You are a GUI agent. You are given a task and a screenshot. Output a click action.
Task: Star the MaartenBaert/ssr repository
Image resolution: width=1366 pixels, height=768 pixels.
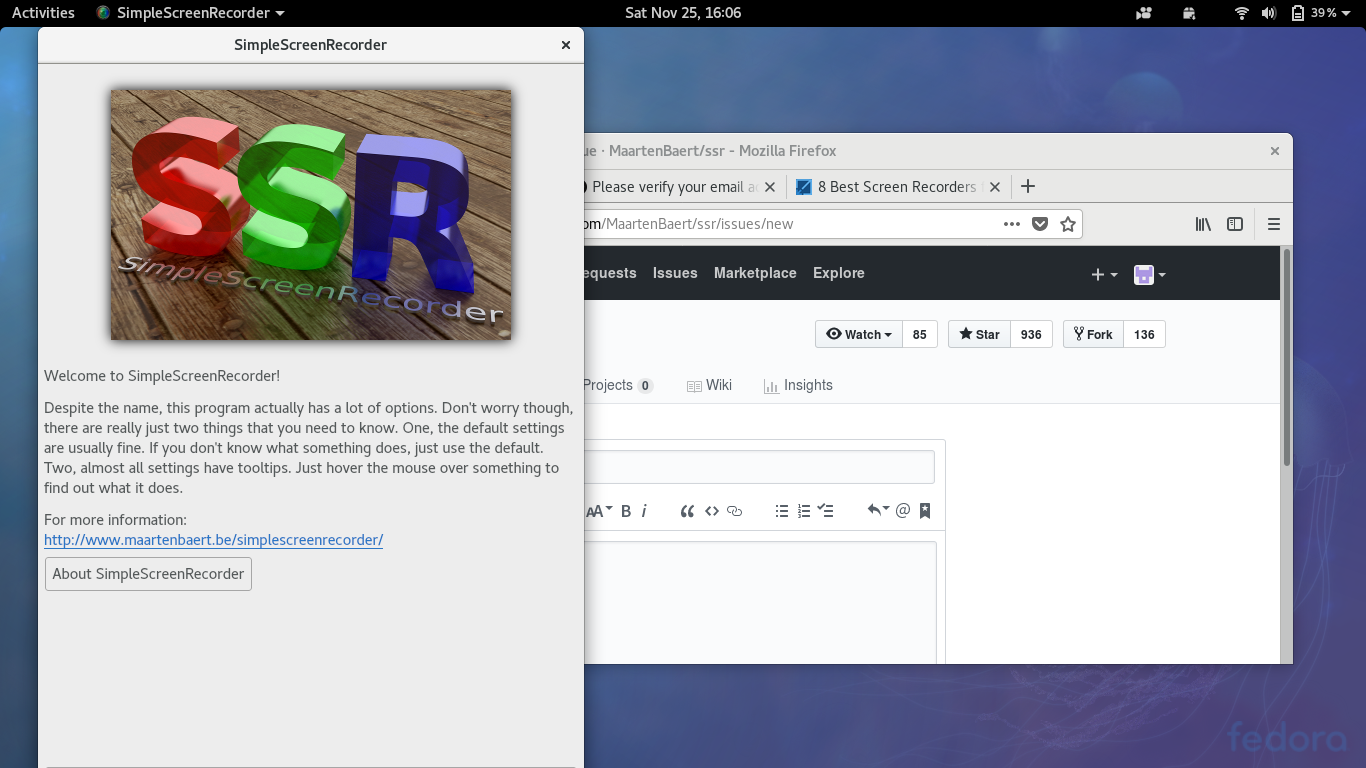(978, 334)
